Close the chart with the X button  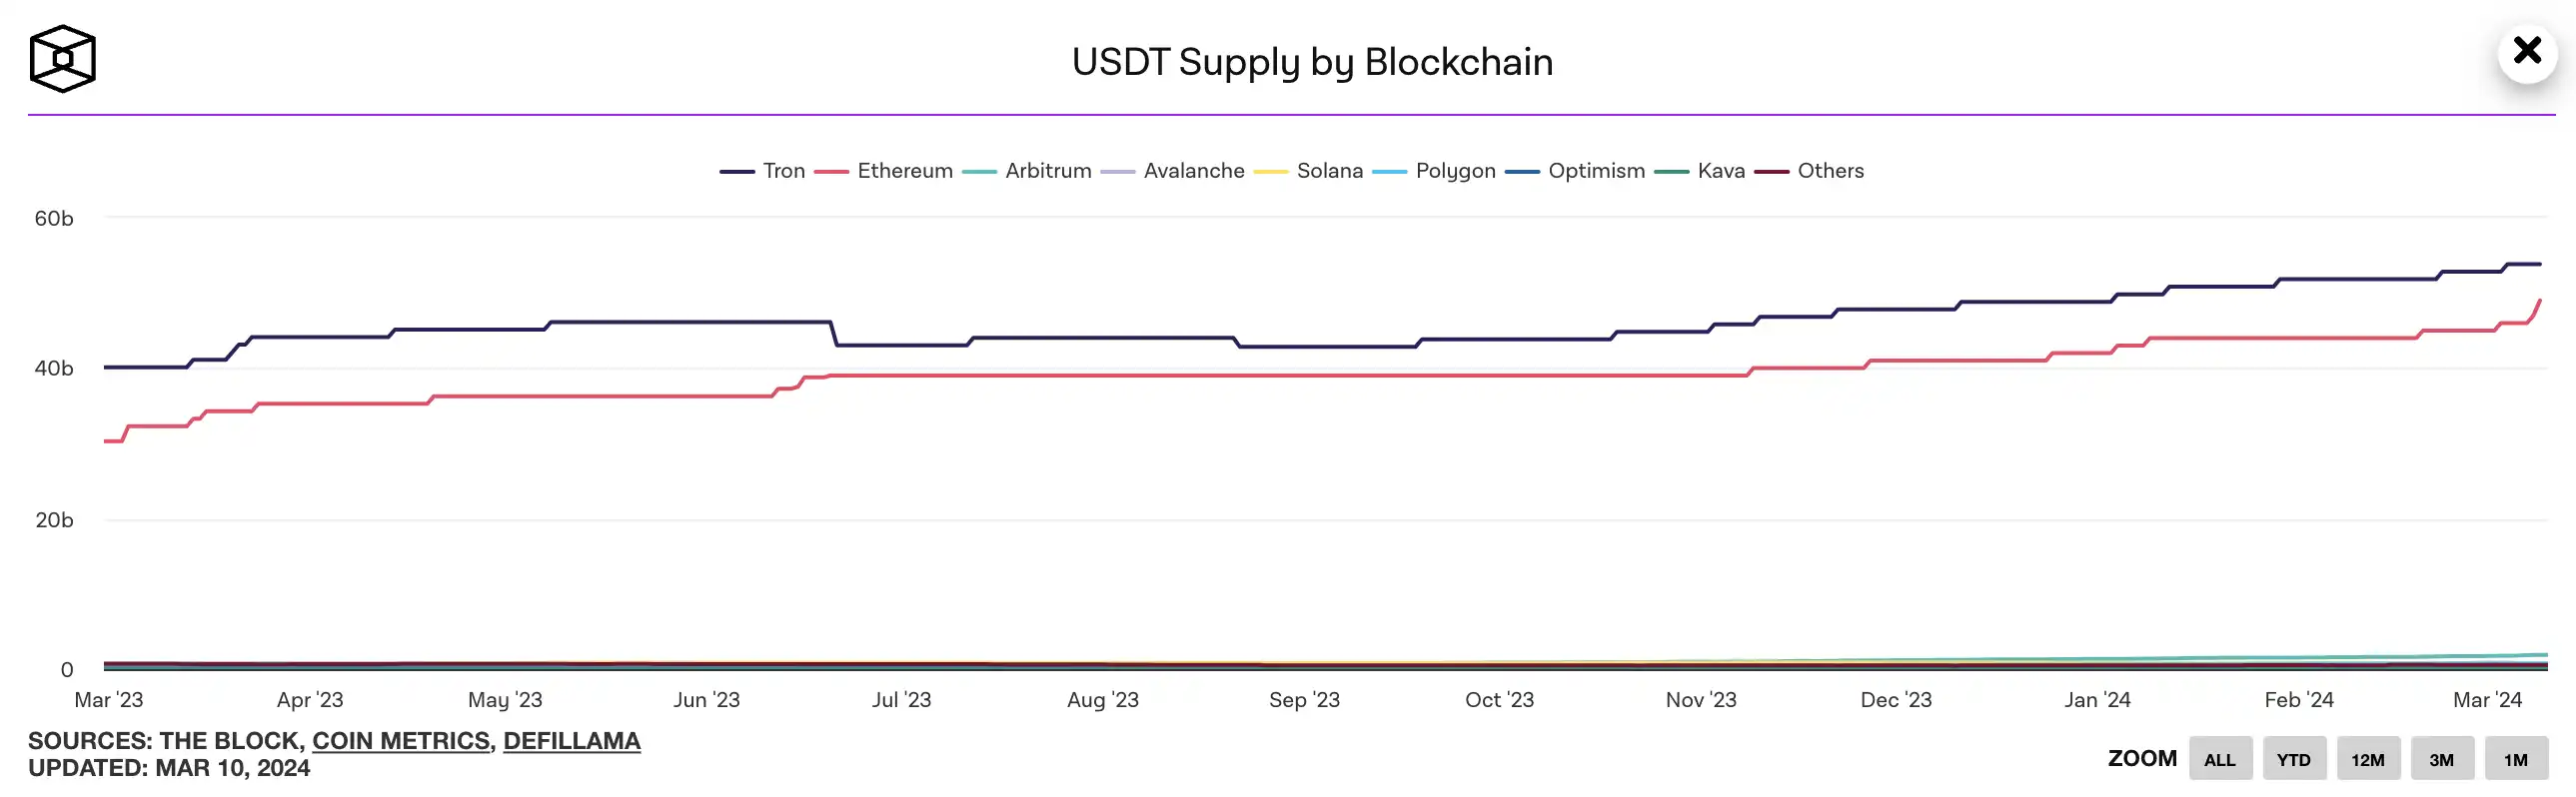pyautogui.click(x=2527, y=50)
